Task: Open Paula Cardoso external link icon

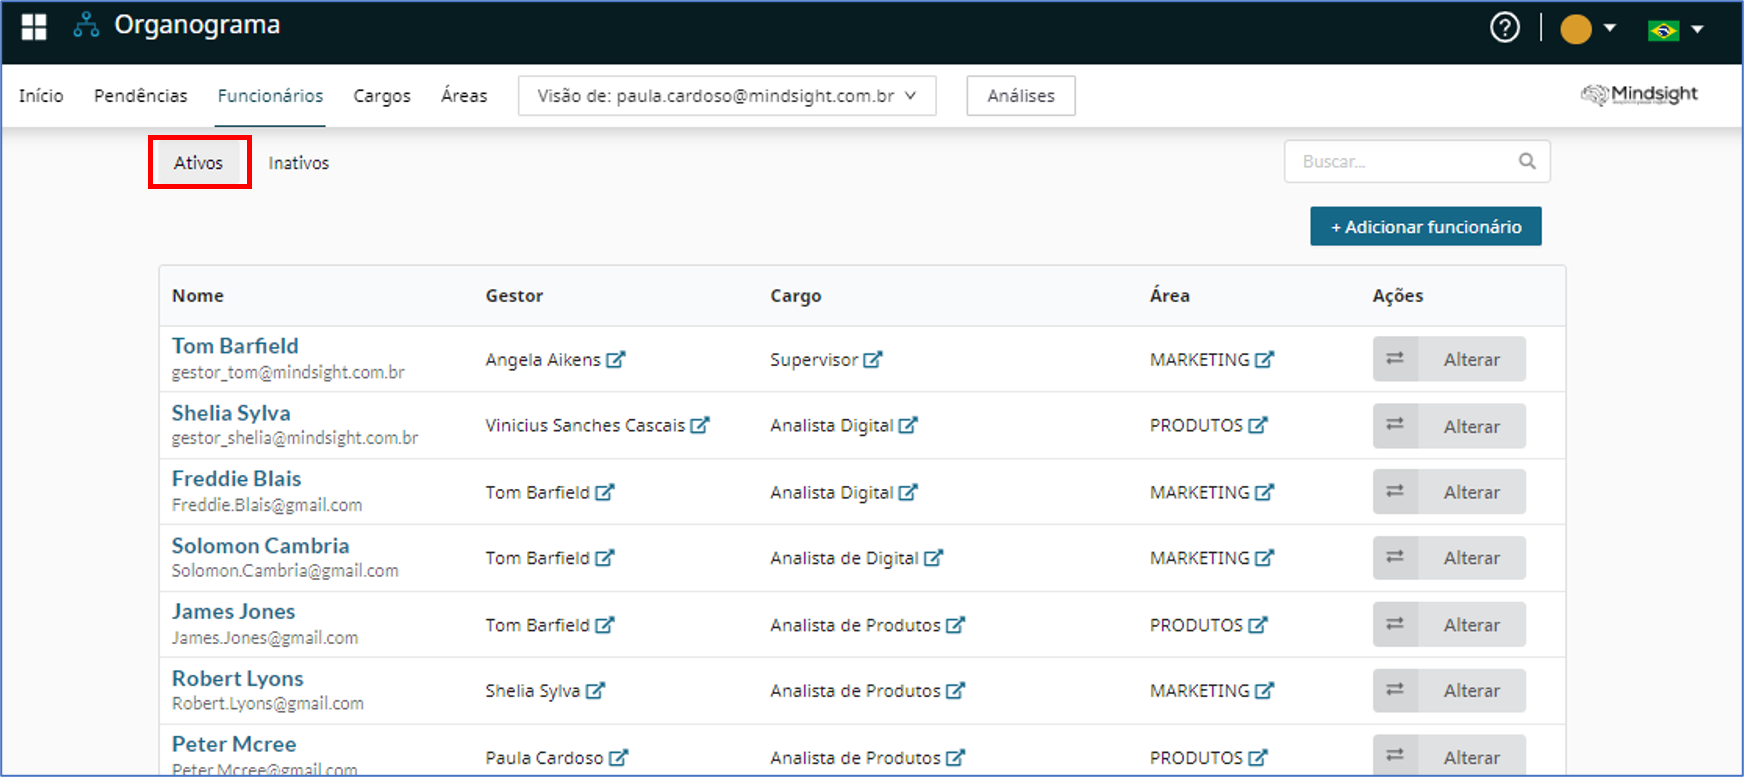Action: point(619,758)
